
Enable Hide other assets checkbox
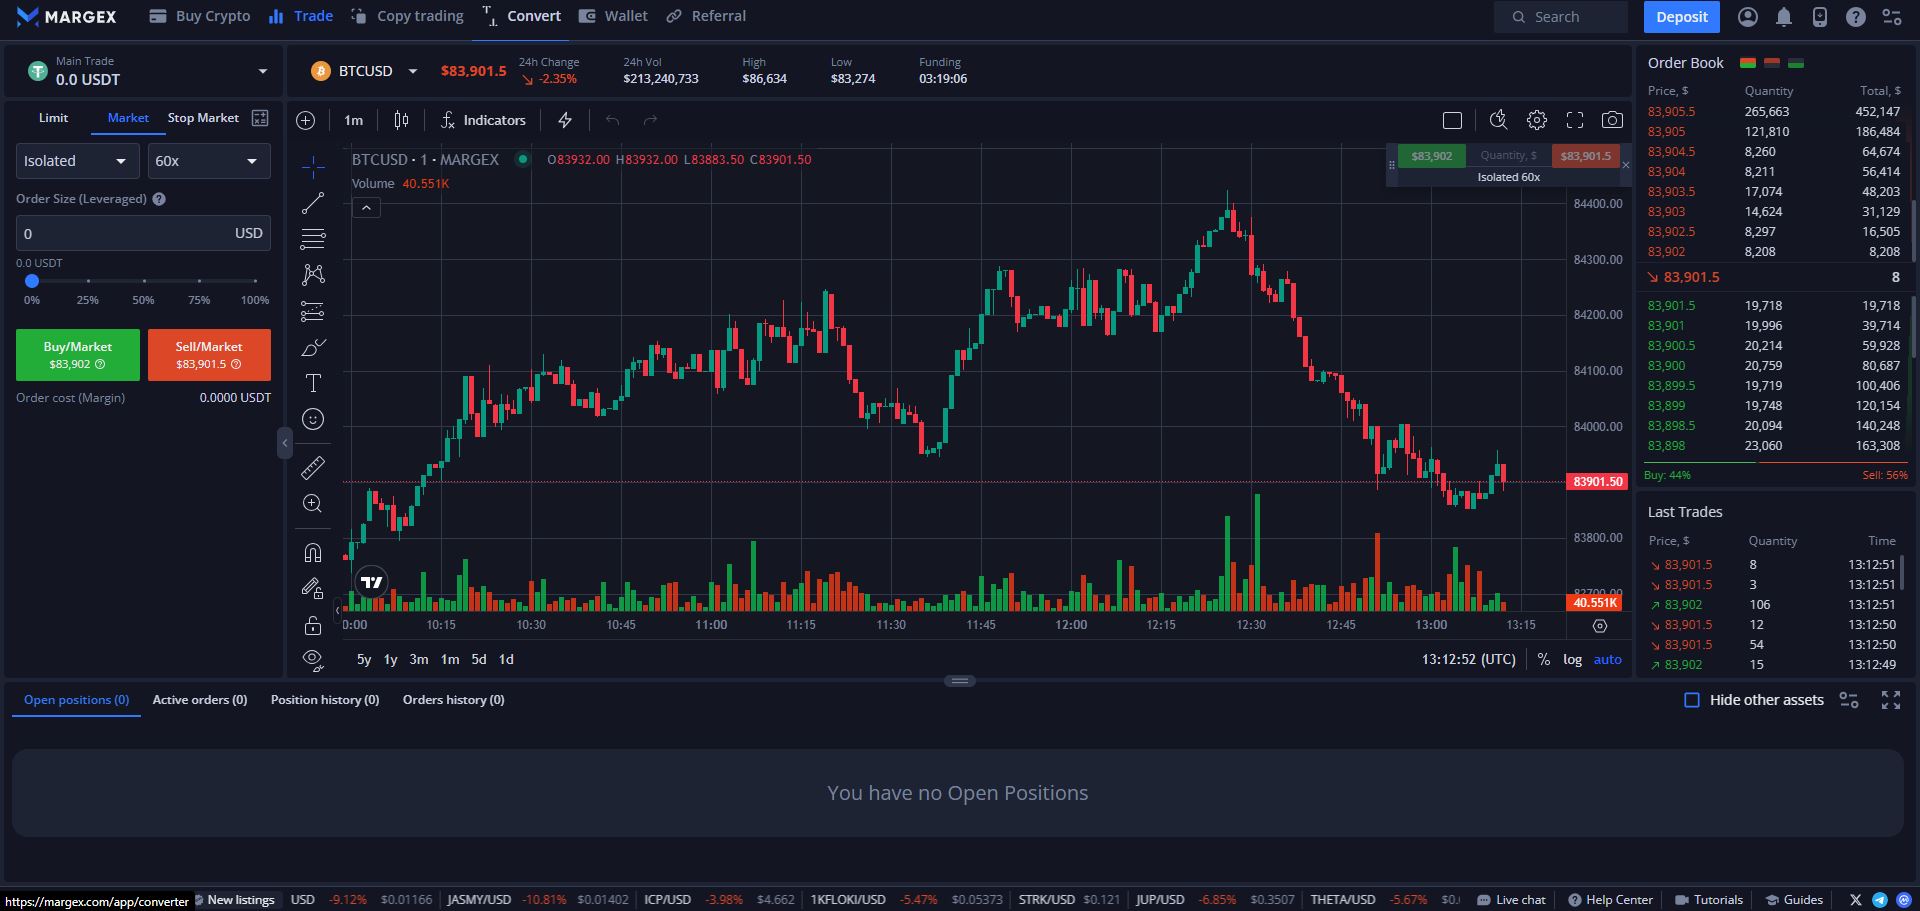tap(1692, 700)
